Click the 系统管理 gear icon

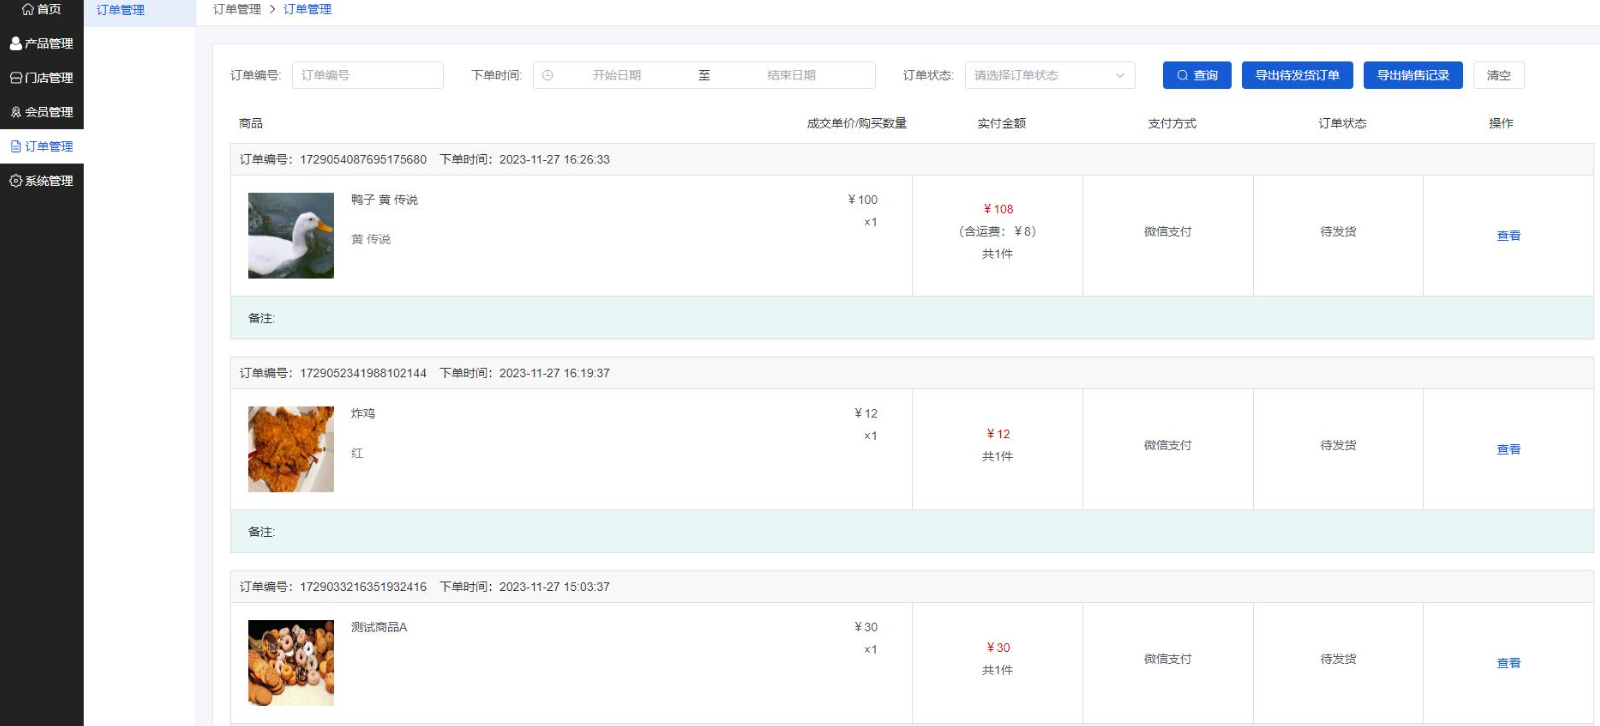pos(16,181)
